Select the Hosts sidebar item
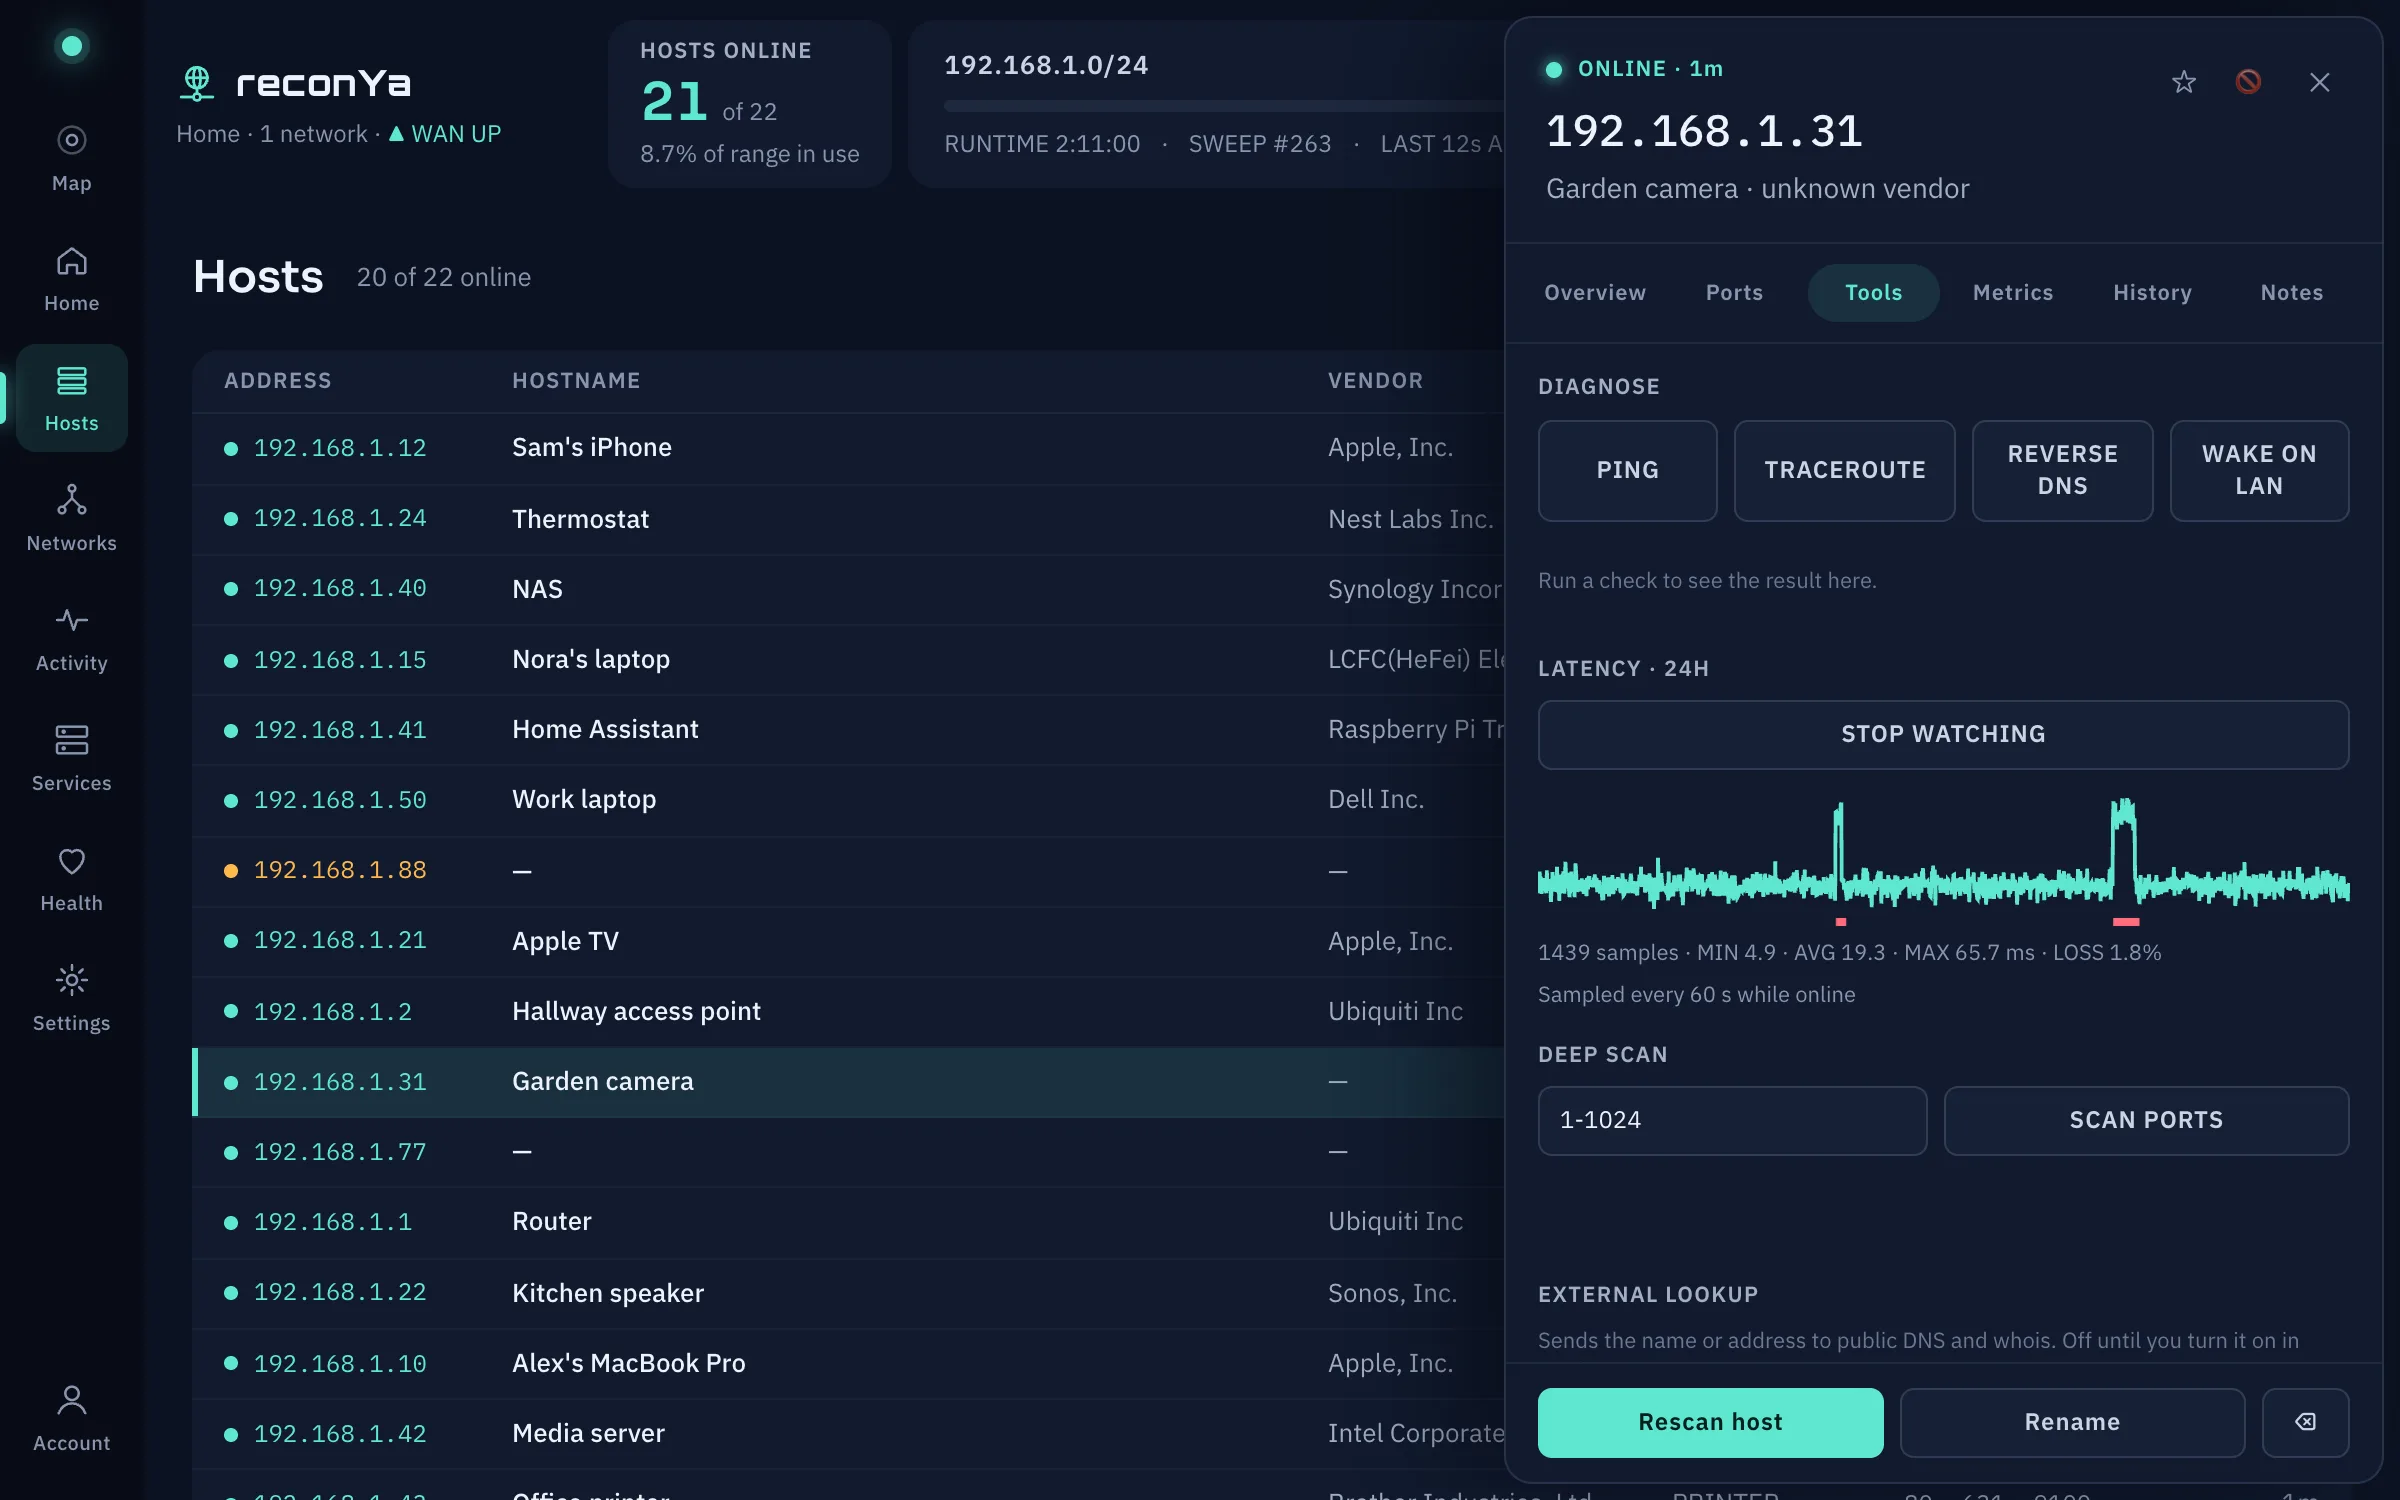Viewport: 2400px width, 1500px height. (71, 398)
